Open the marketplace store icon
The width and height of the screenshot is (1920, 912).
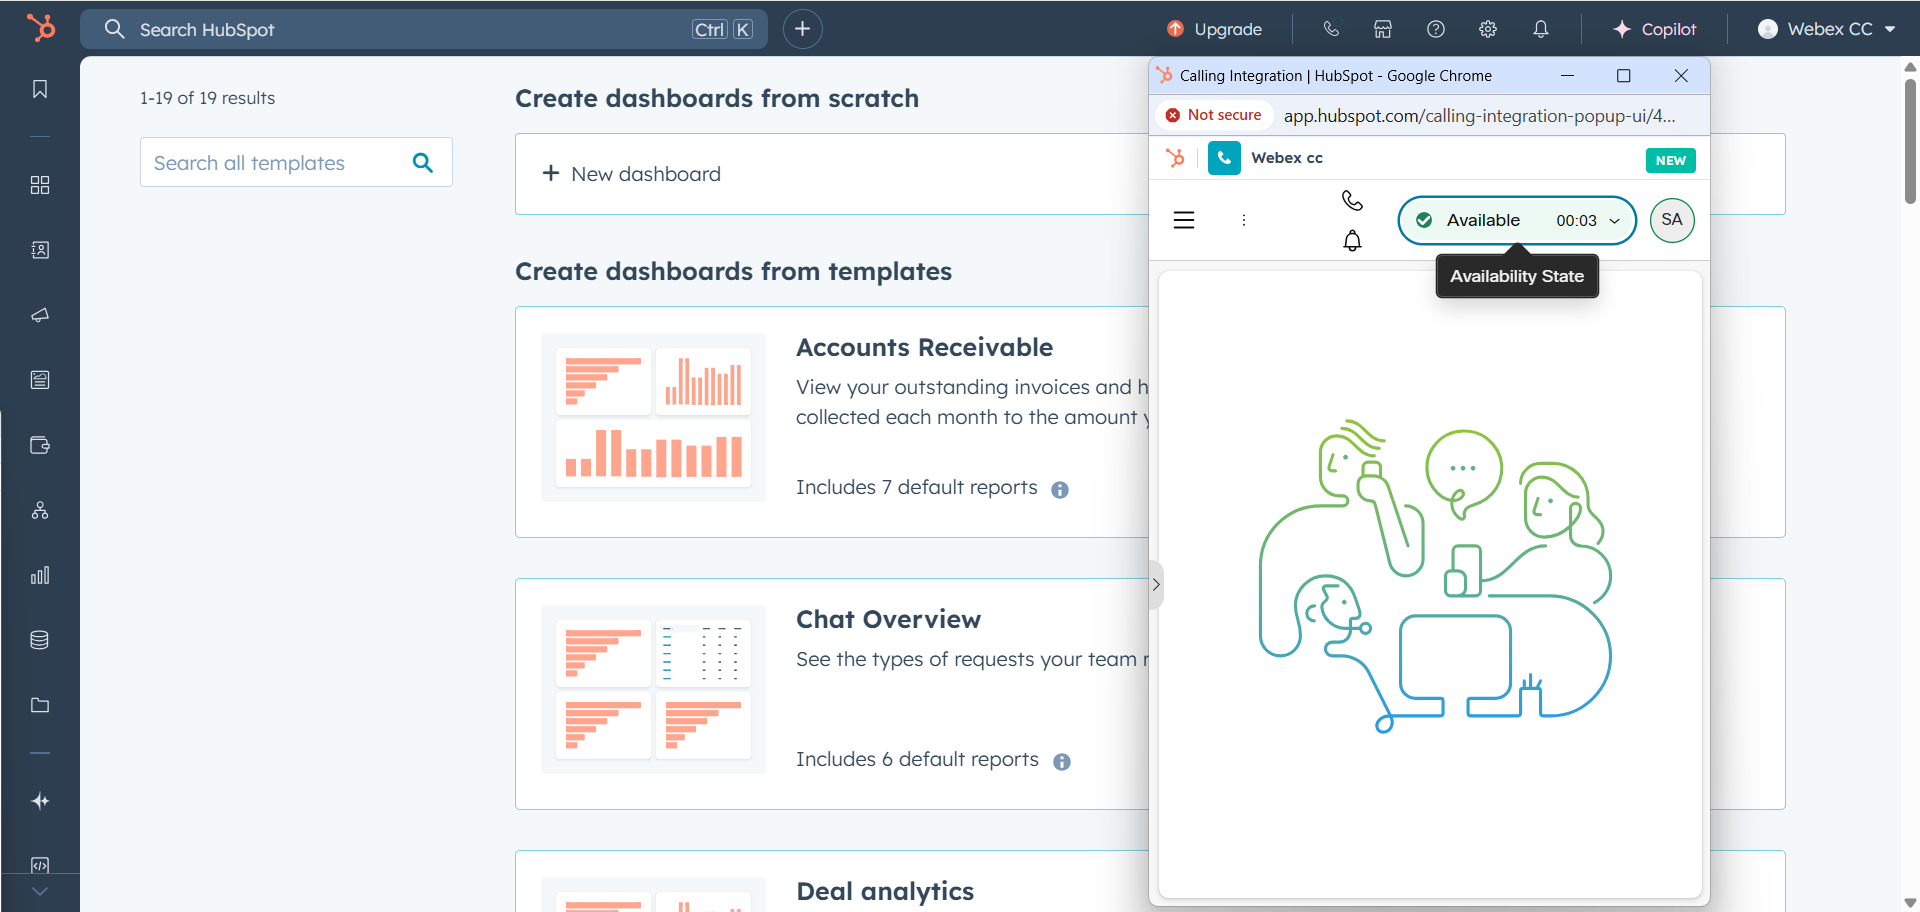tap(1383, 29)
